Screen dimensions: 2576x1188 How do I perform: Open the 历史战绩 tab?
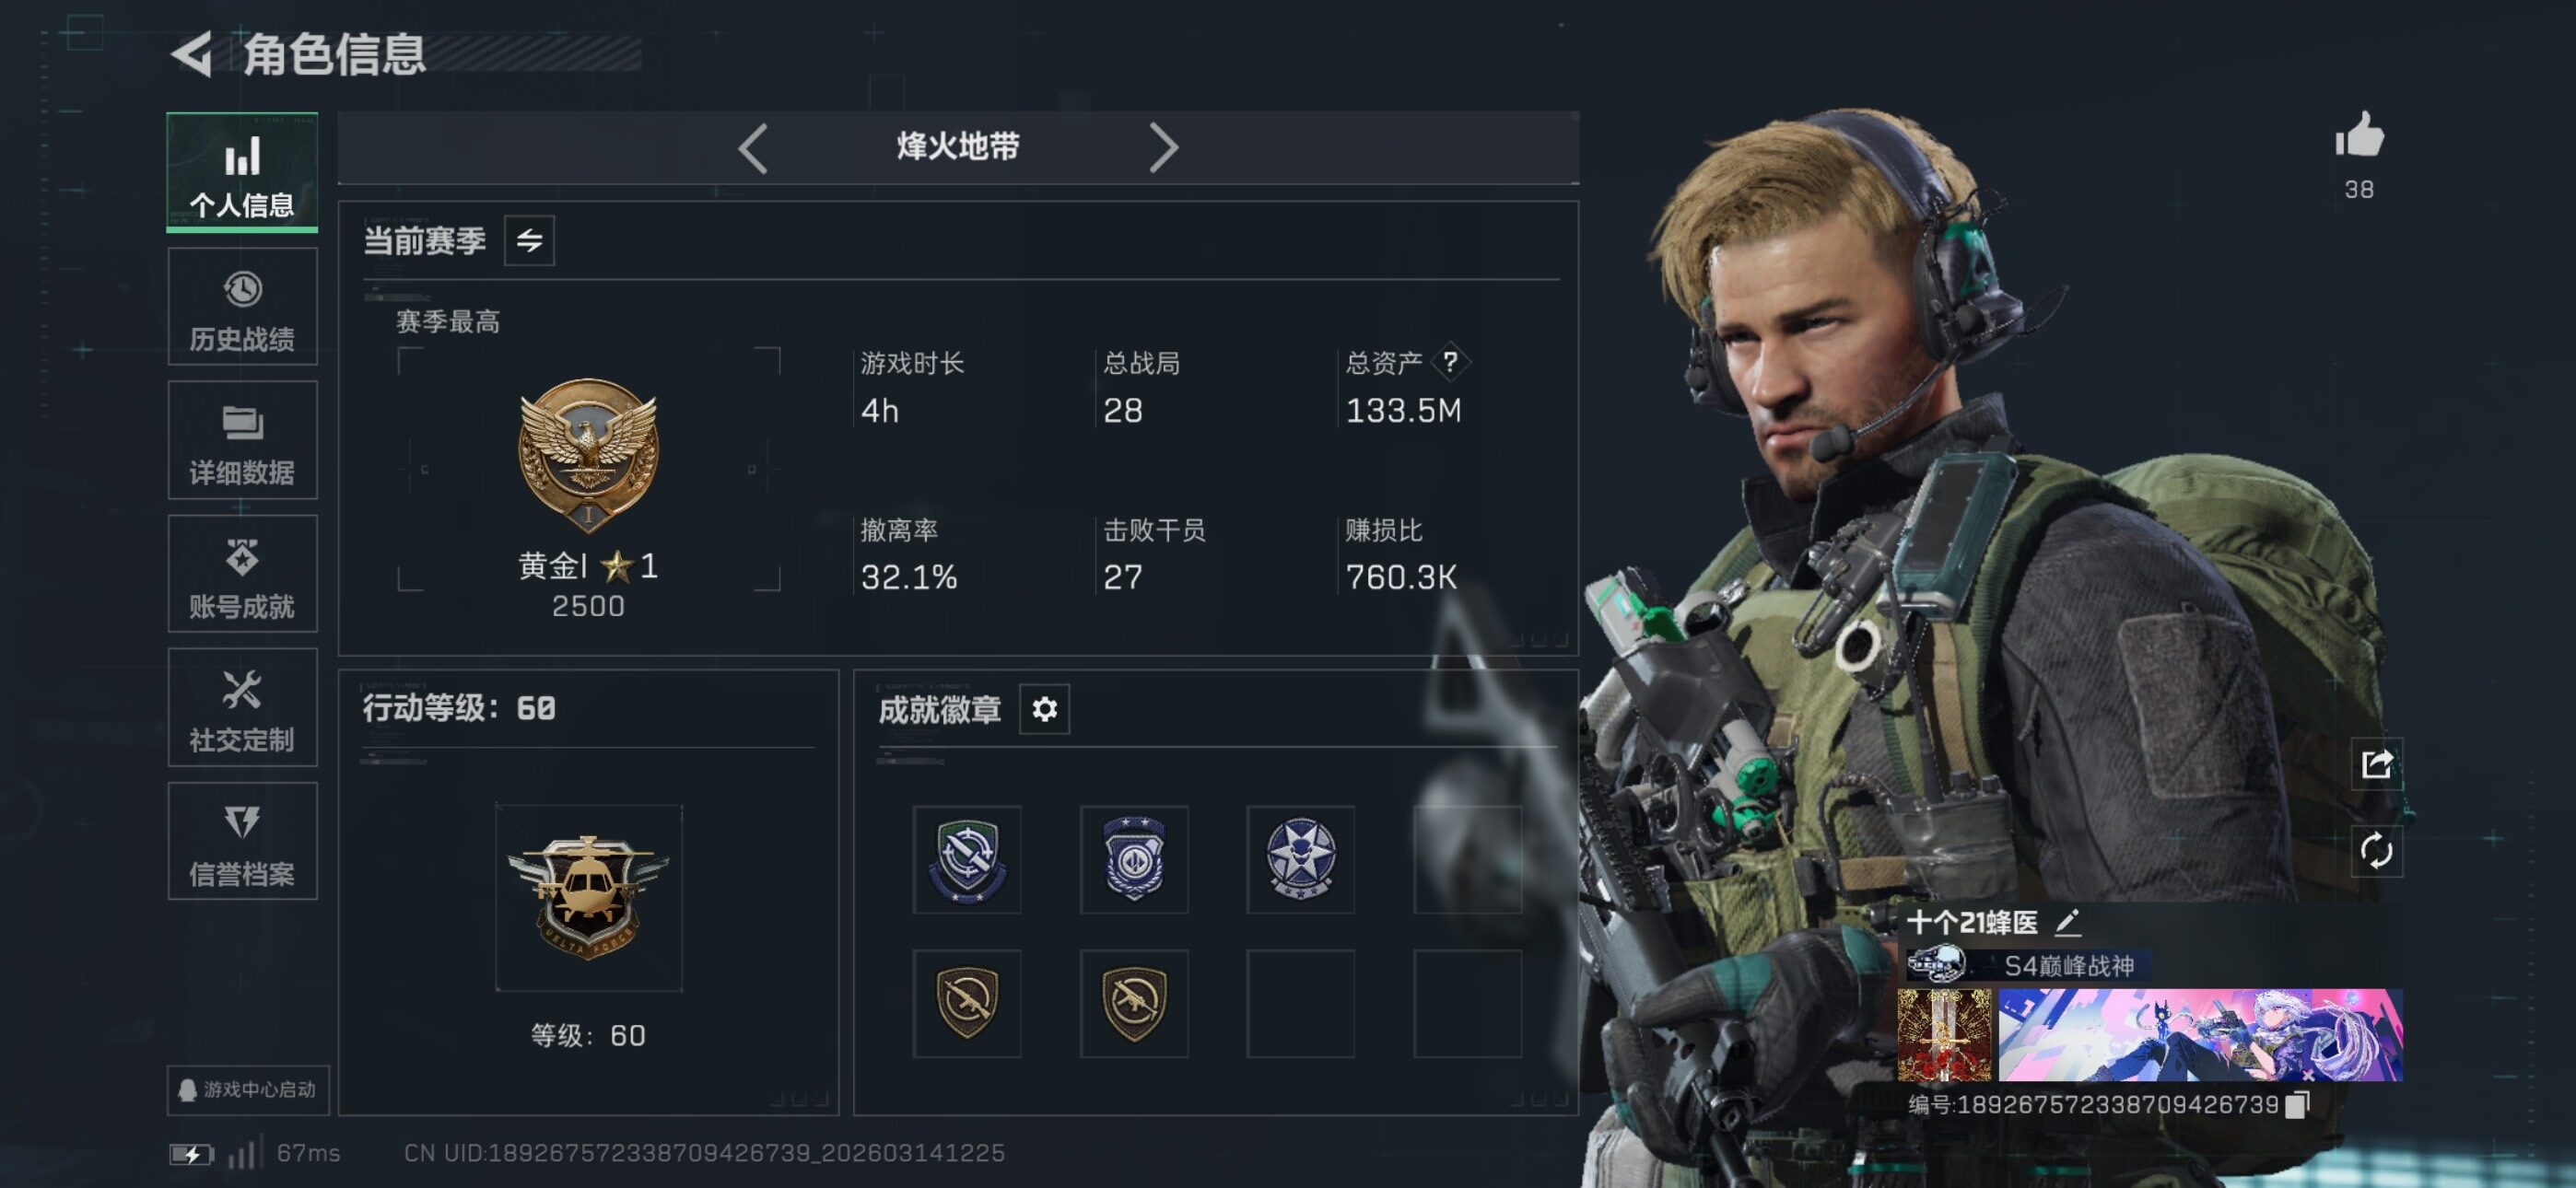(242, 307)
